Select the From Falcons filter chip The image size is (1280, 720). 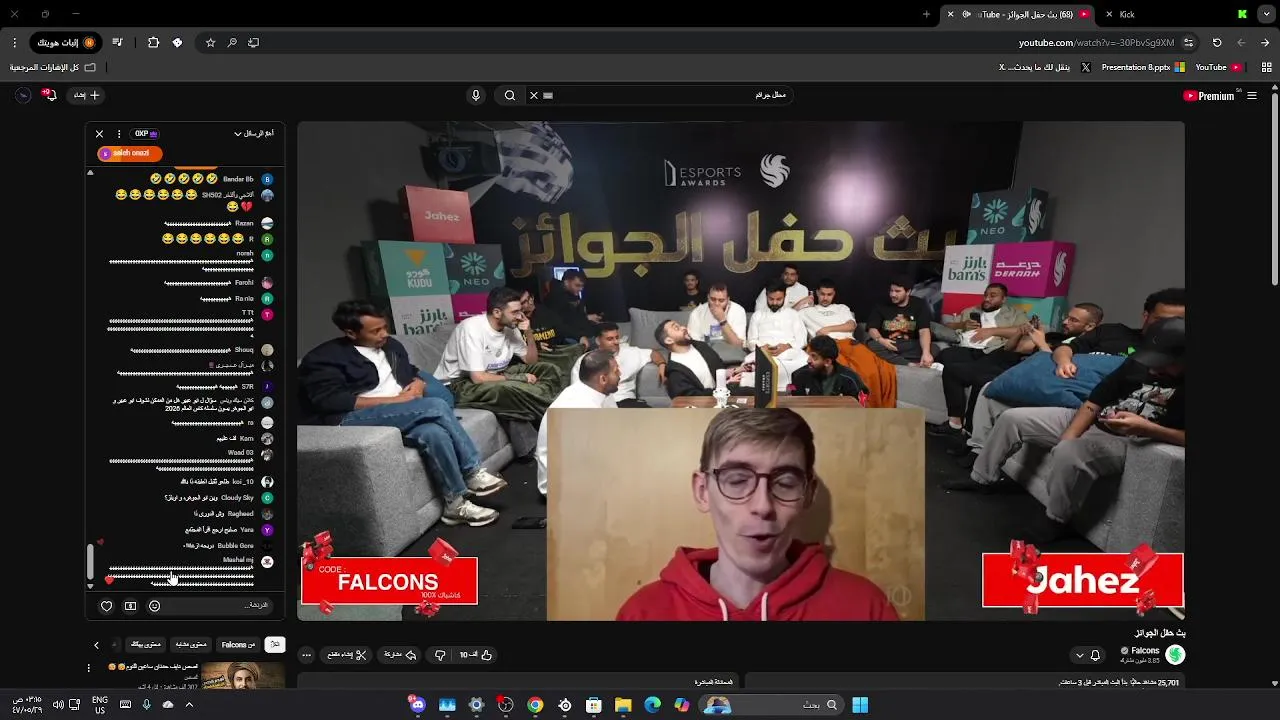coord(238,645)
